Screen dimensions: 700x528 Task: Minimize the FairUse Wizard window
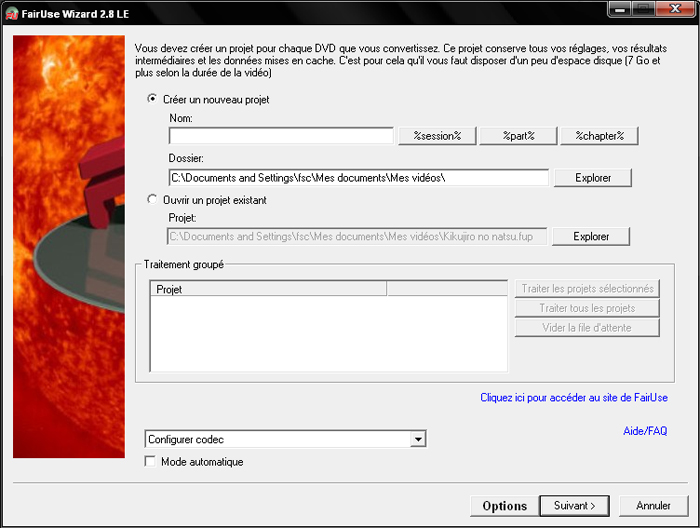pos(620,9)
